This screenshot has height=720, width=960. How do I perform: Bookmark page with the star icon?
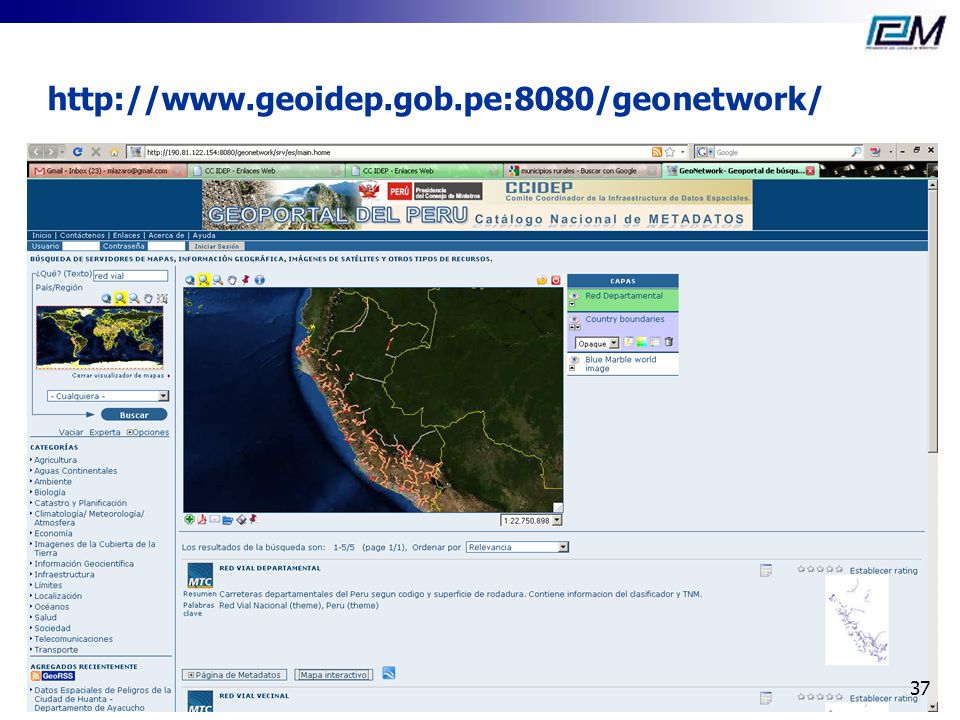(x=670, y=152)
